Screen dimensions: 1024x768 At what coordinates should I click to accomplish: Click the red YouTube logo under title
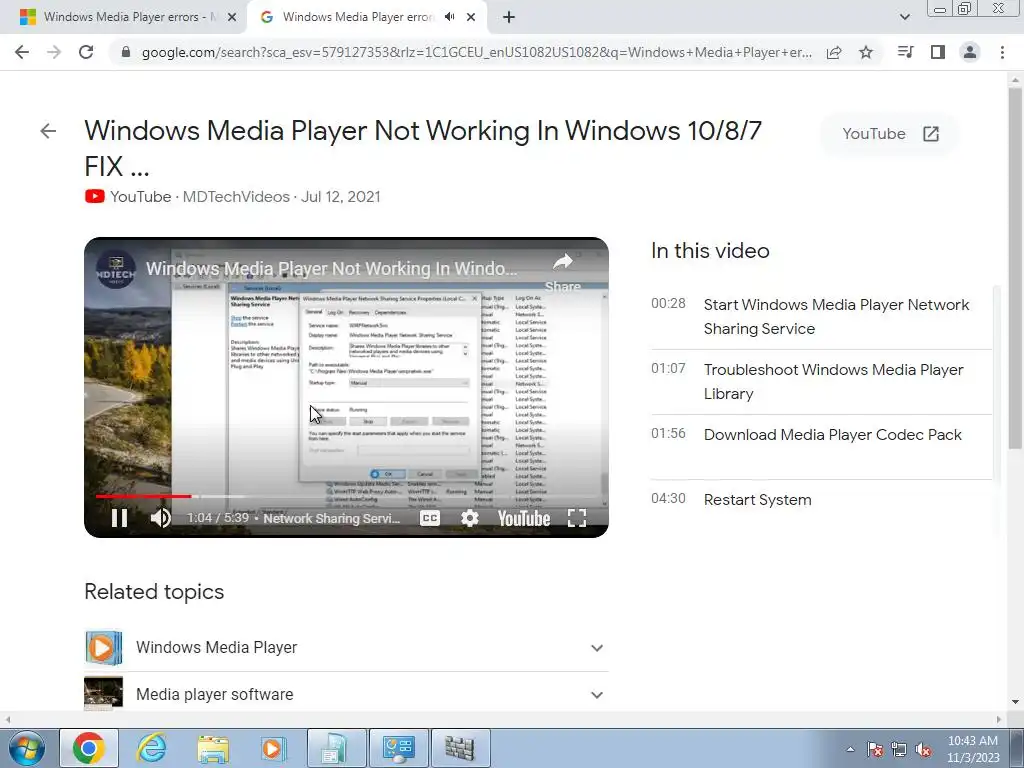click(x=95, y=196)
